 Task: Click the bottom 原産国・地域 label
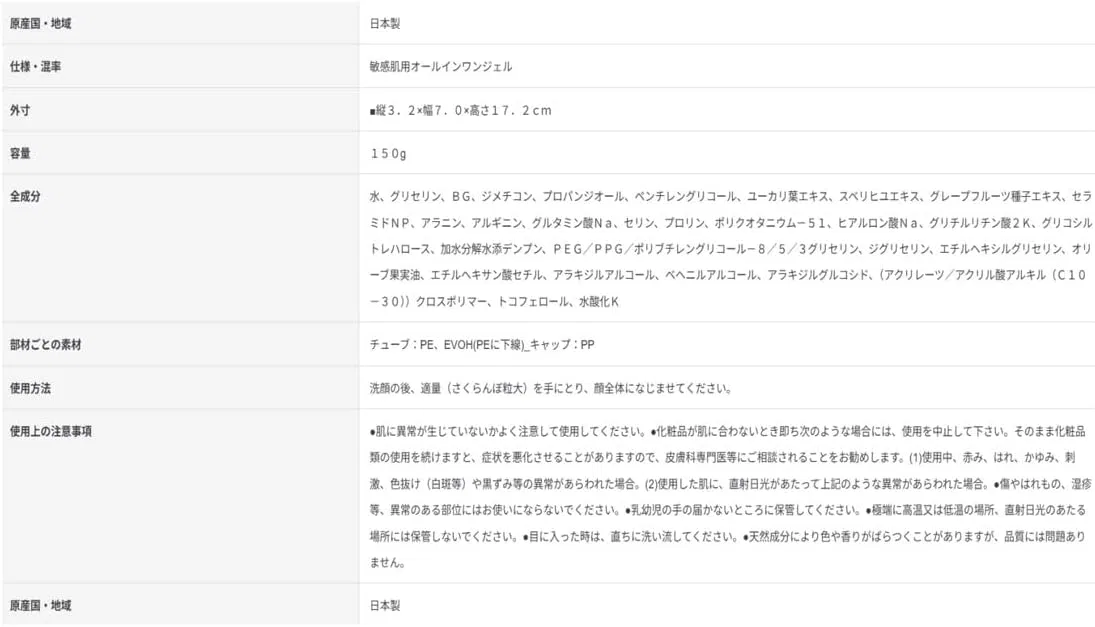click(41, 606)
